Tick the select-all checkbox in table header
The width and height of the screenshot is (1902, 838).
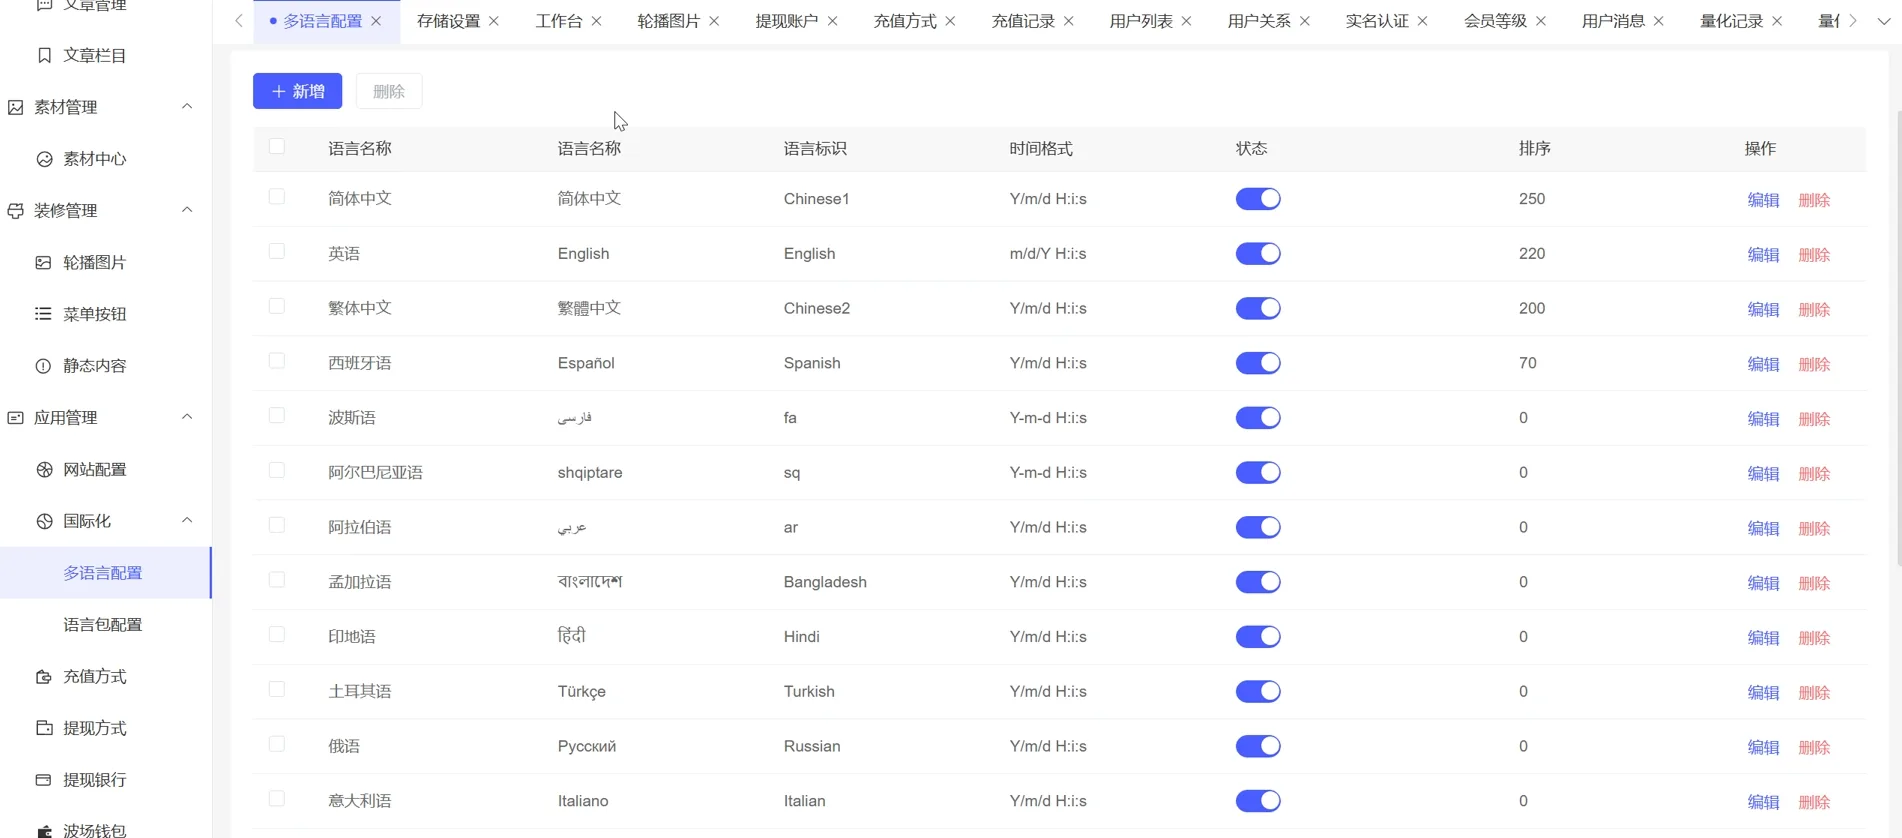tap(277, 147)
